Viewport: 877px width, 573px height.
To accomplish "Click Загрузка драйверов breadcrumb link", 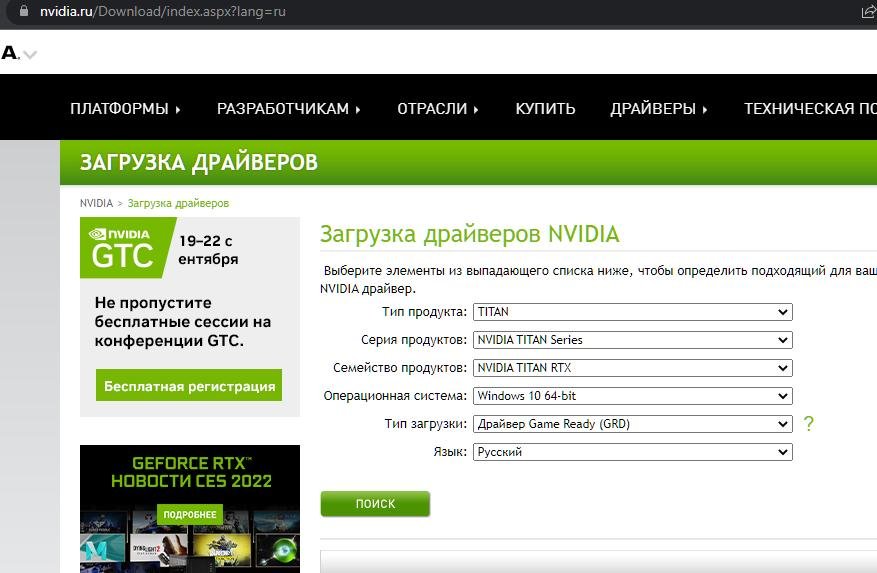I will point(178,203).
